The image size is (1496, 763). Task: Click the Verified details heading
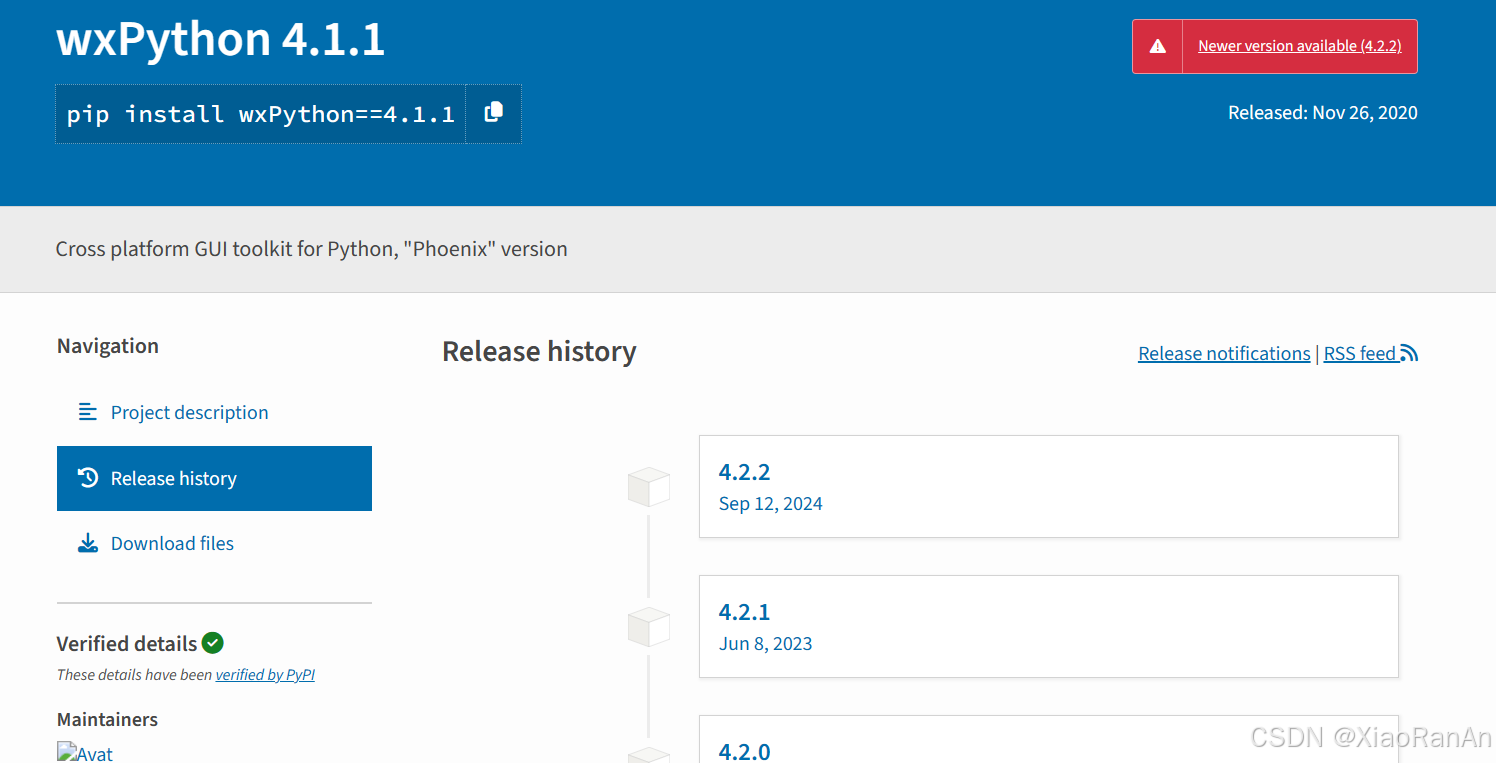point(127,644)
